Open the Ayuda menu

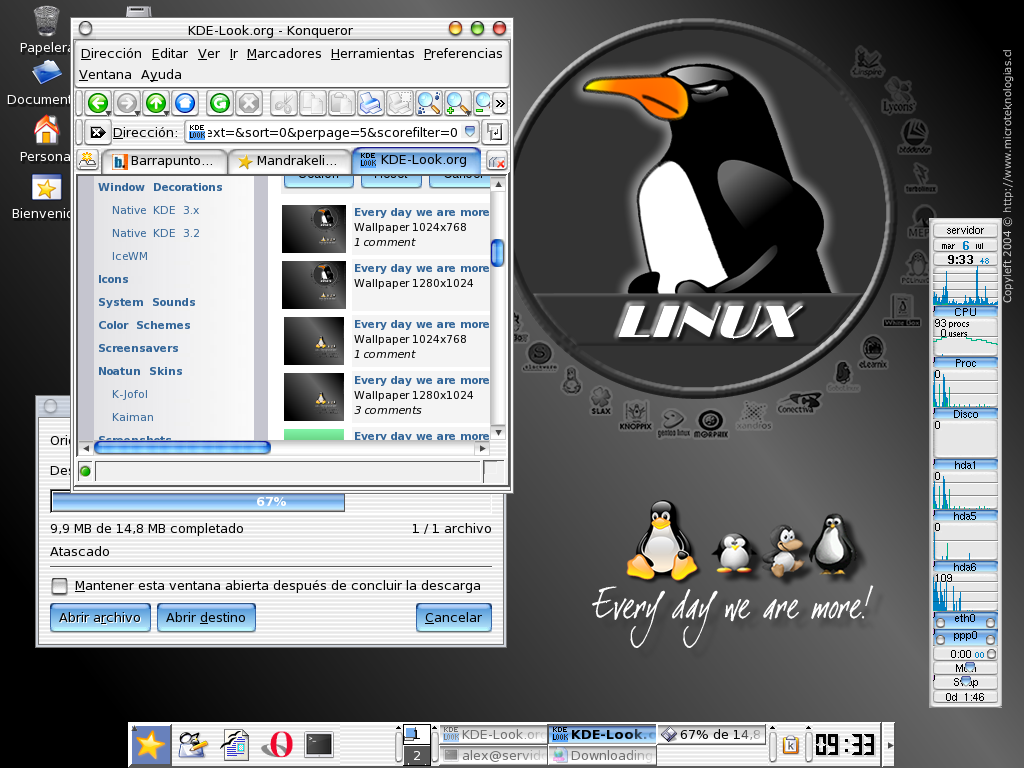click(x=161, y=74)
